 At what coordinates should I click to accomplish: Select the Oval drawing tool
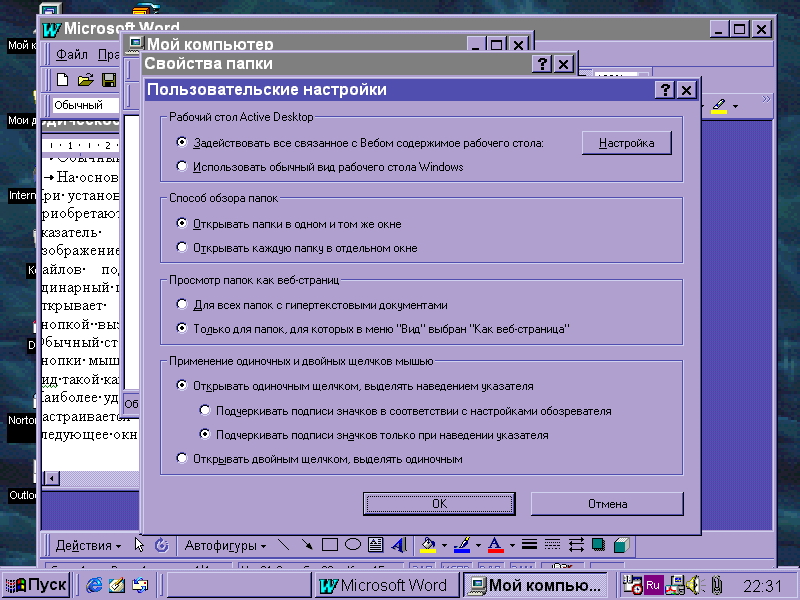(353, 545)
